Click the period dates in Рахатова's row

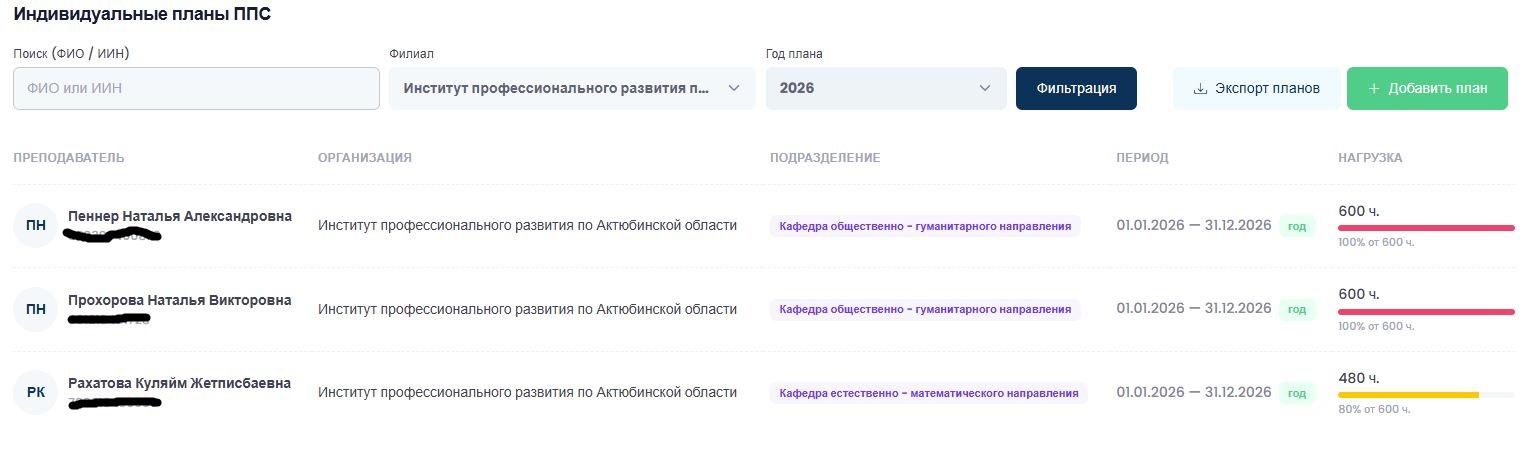(x=1193, y=392)
